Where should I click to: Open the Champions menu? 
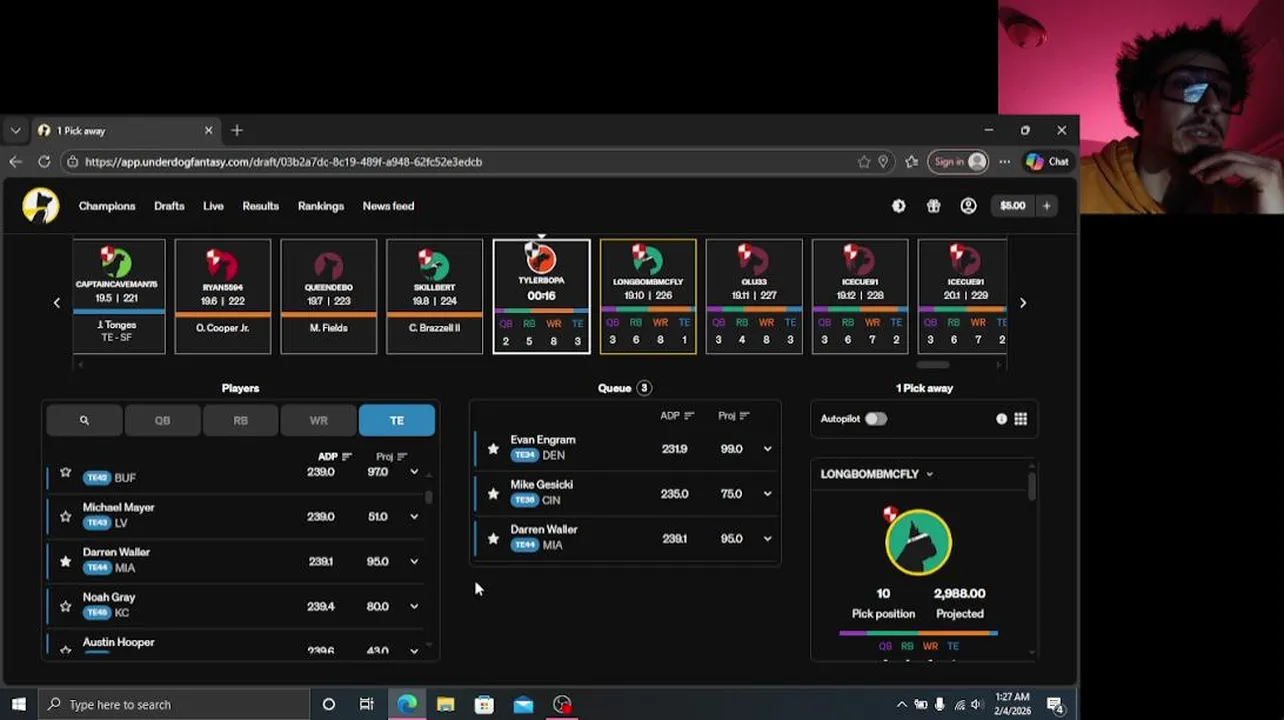pyautogui.click(x=107, y=206)
